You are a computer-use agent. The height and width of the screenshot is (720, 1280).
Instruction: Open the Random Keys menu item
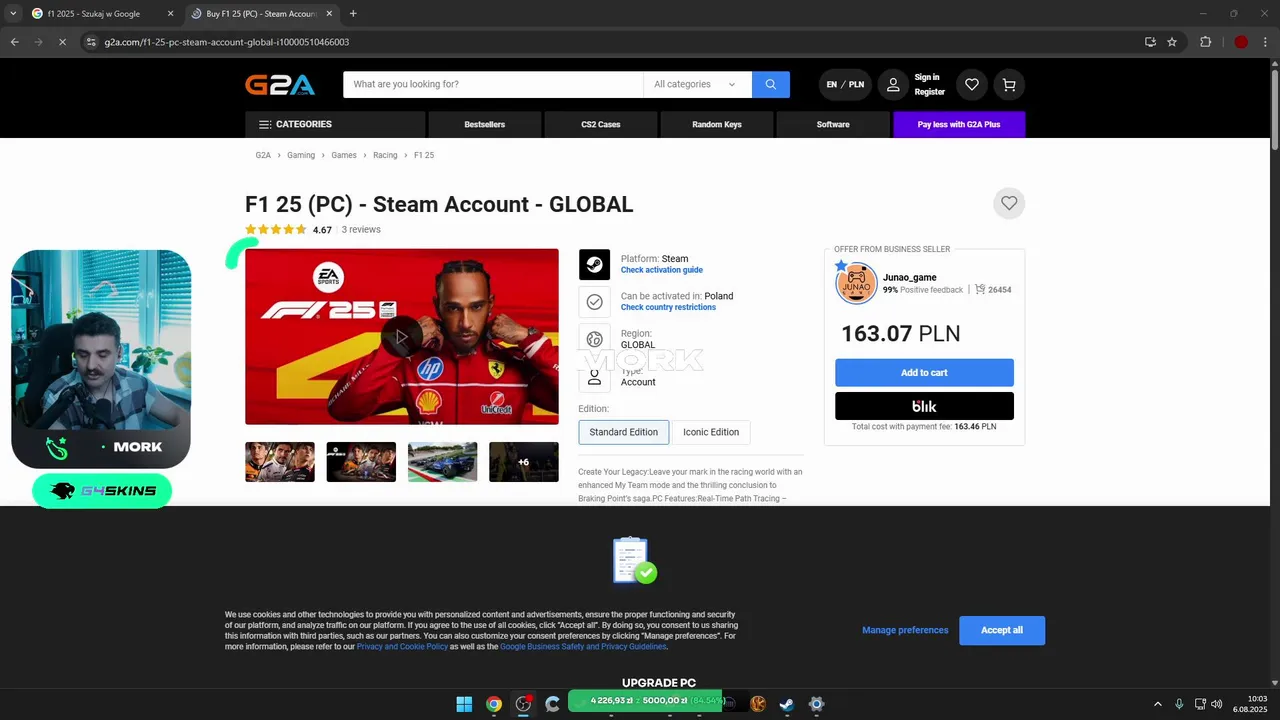[x=717, y=124]
